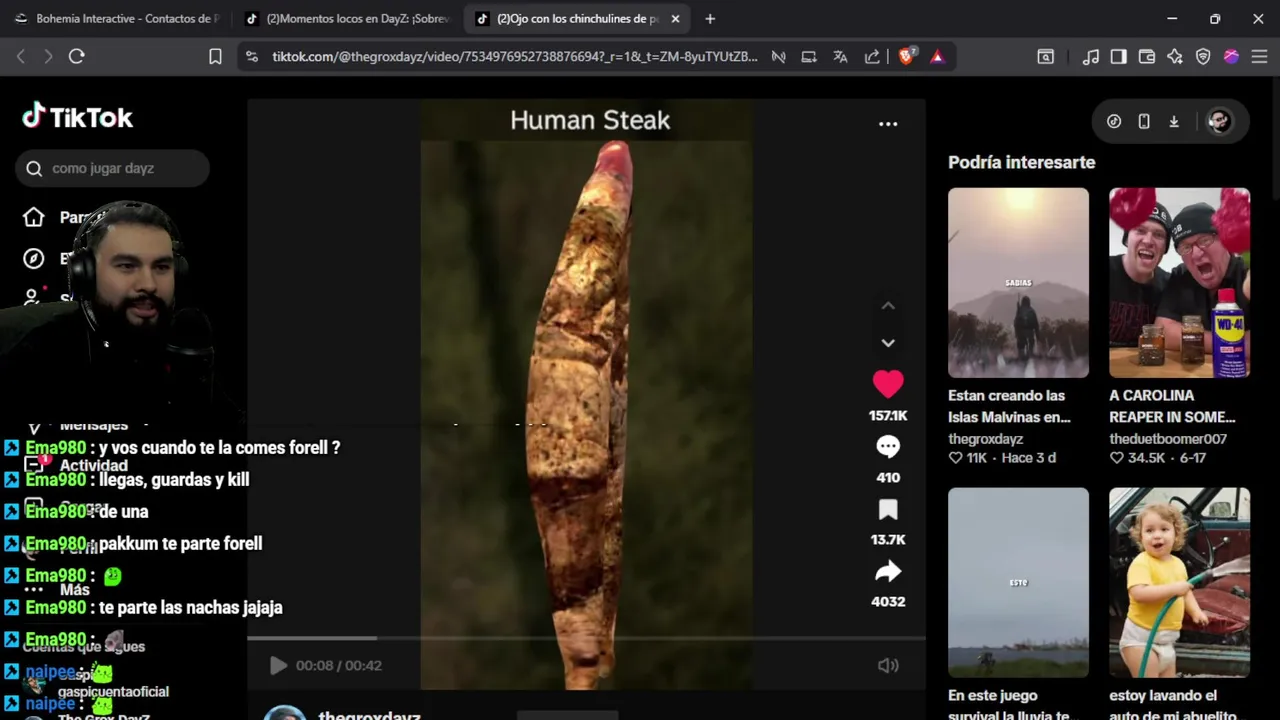Save the video with the bookmark icon

pyautogui.click(x=888, y=510)
